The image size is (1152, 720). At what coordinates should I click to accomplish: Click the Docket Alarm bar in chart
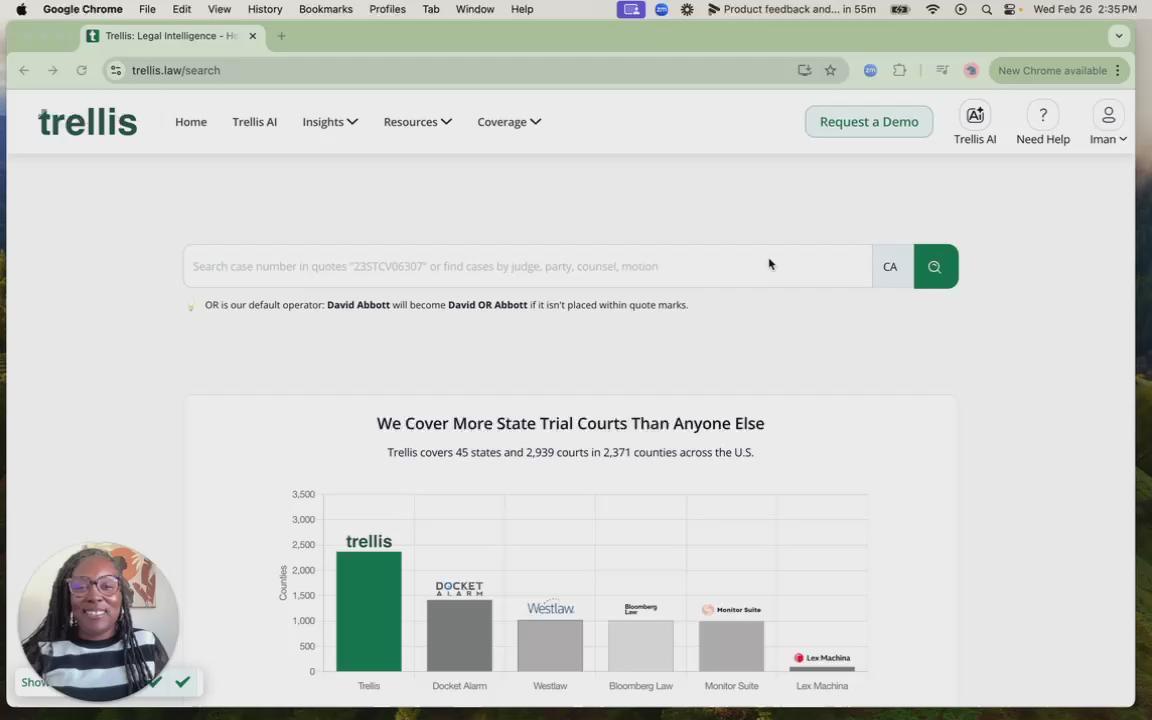pos(459,636)
